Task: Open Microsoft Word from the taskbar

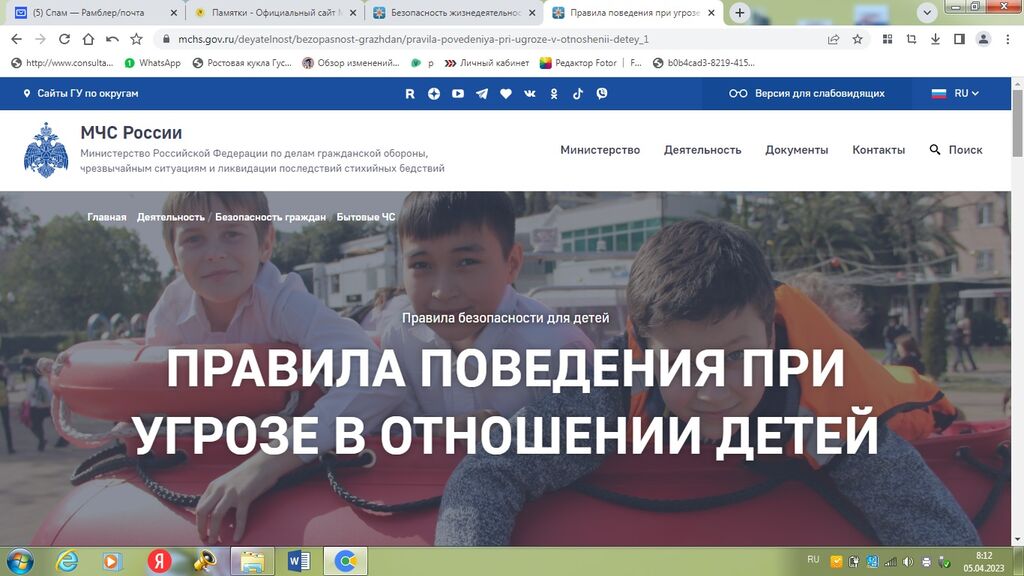Action: click(298, 560)
